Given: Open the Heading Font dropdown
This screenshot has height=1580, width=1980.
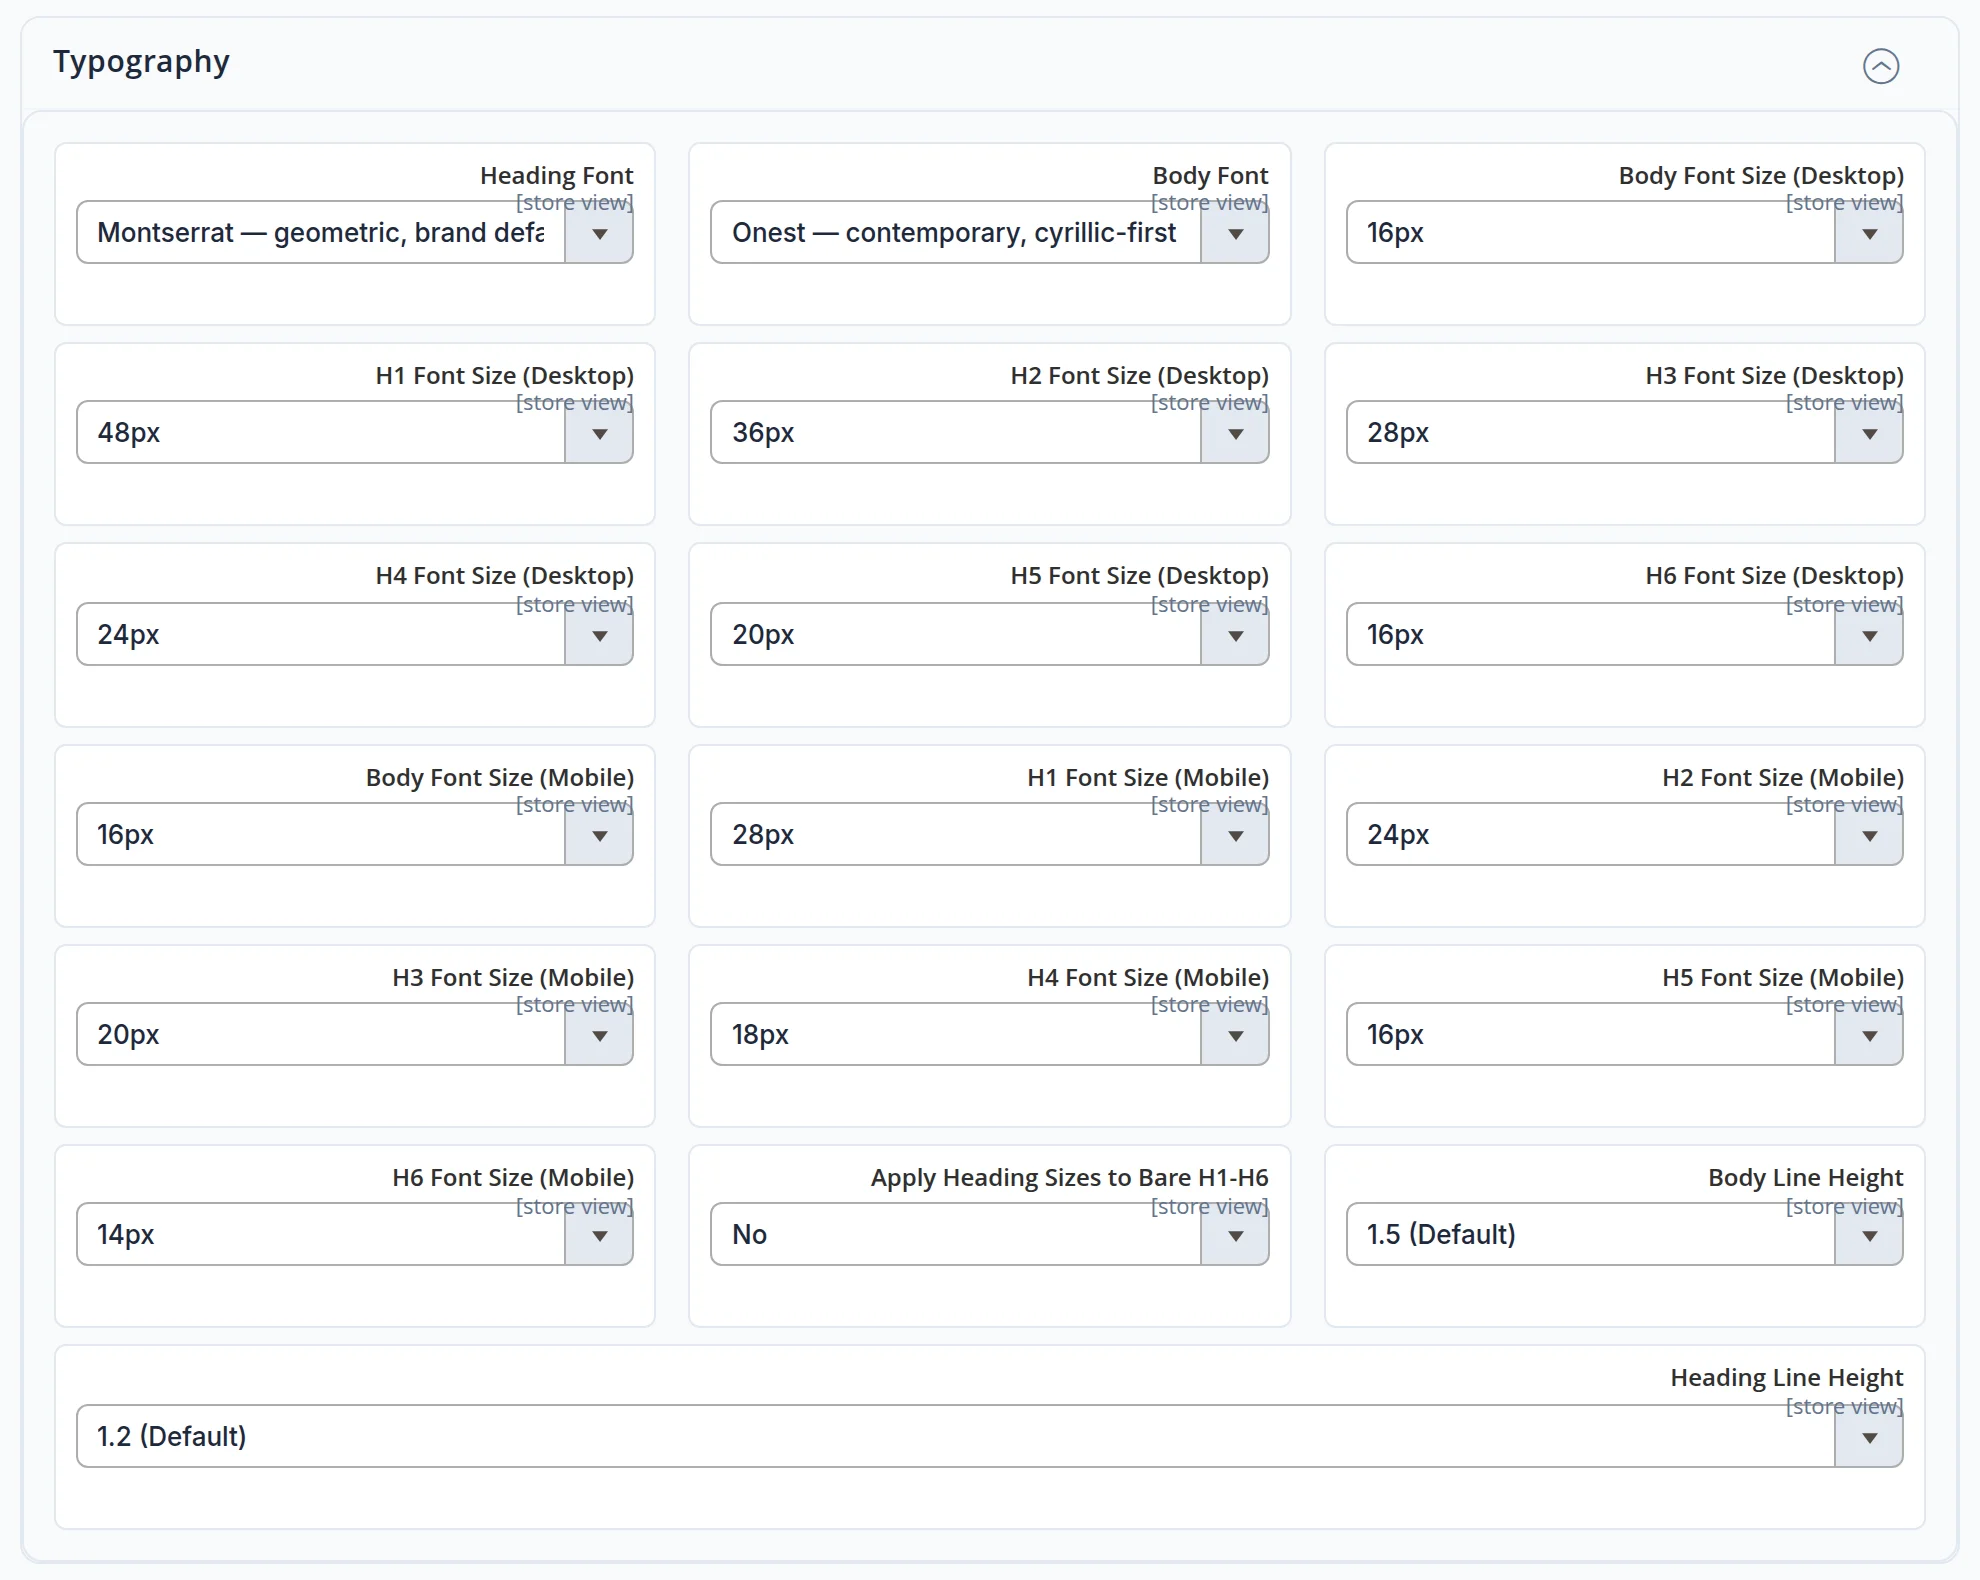Looking at the screenshot, I should [355, 233].
